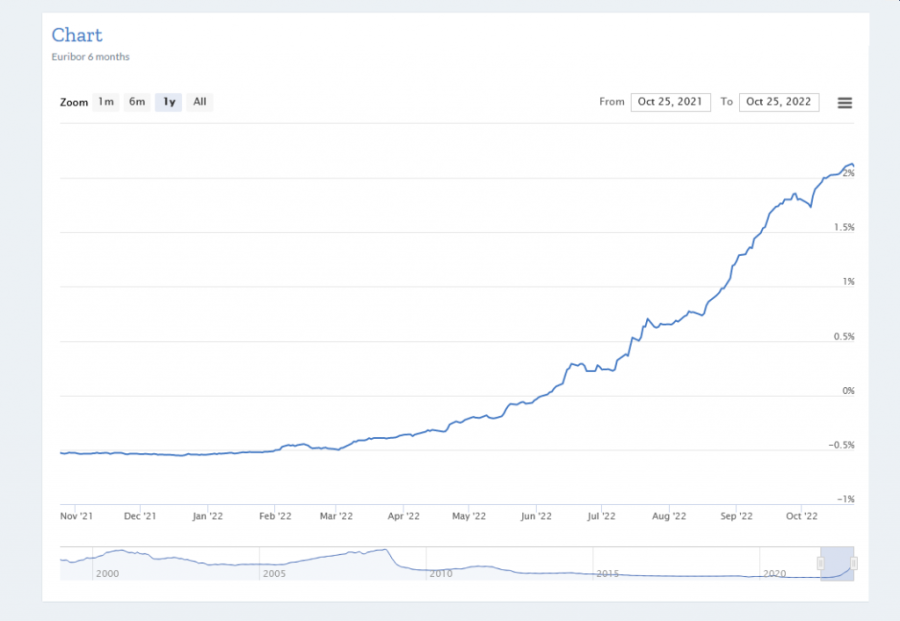Choose the 1y zoom range
Screen dimensions: 900x621
pos(169,102)
